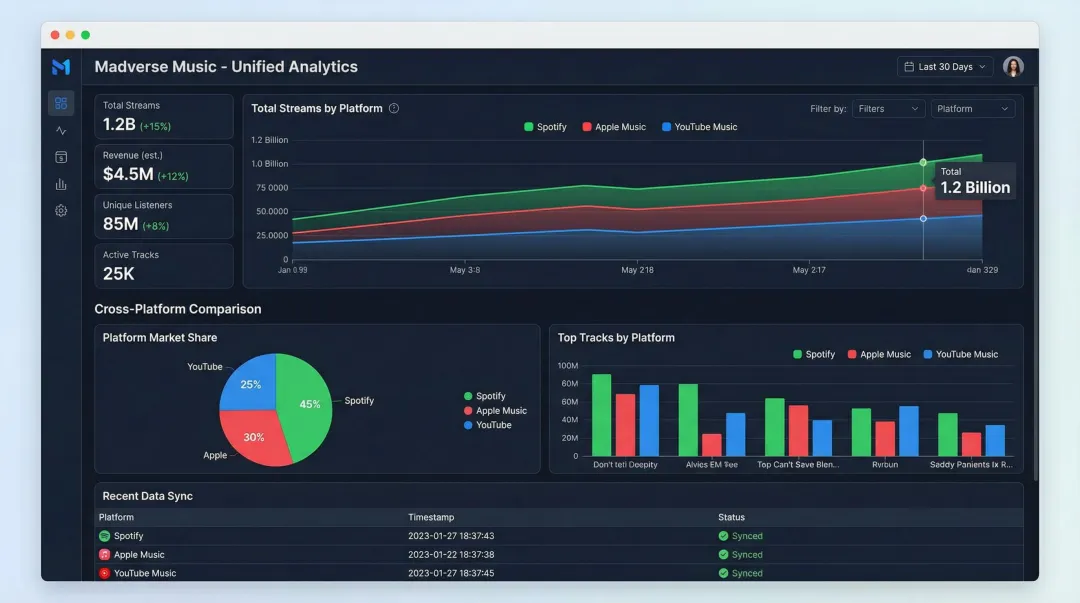The image size is (1080, 603).
Task: Sort by the Status column header
Action: 731,517
